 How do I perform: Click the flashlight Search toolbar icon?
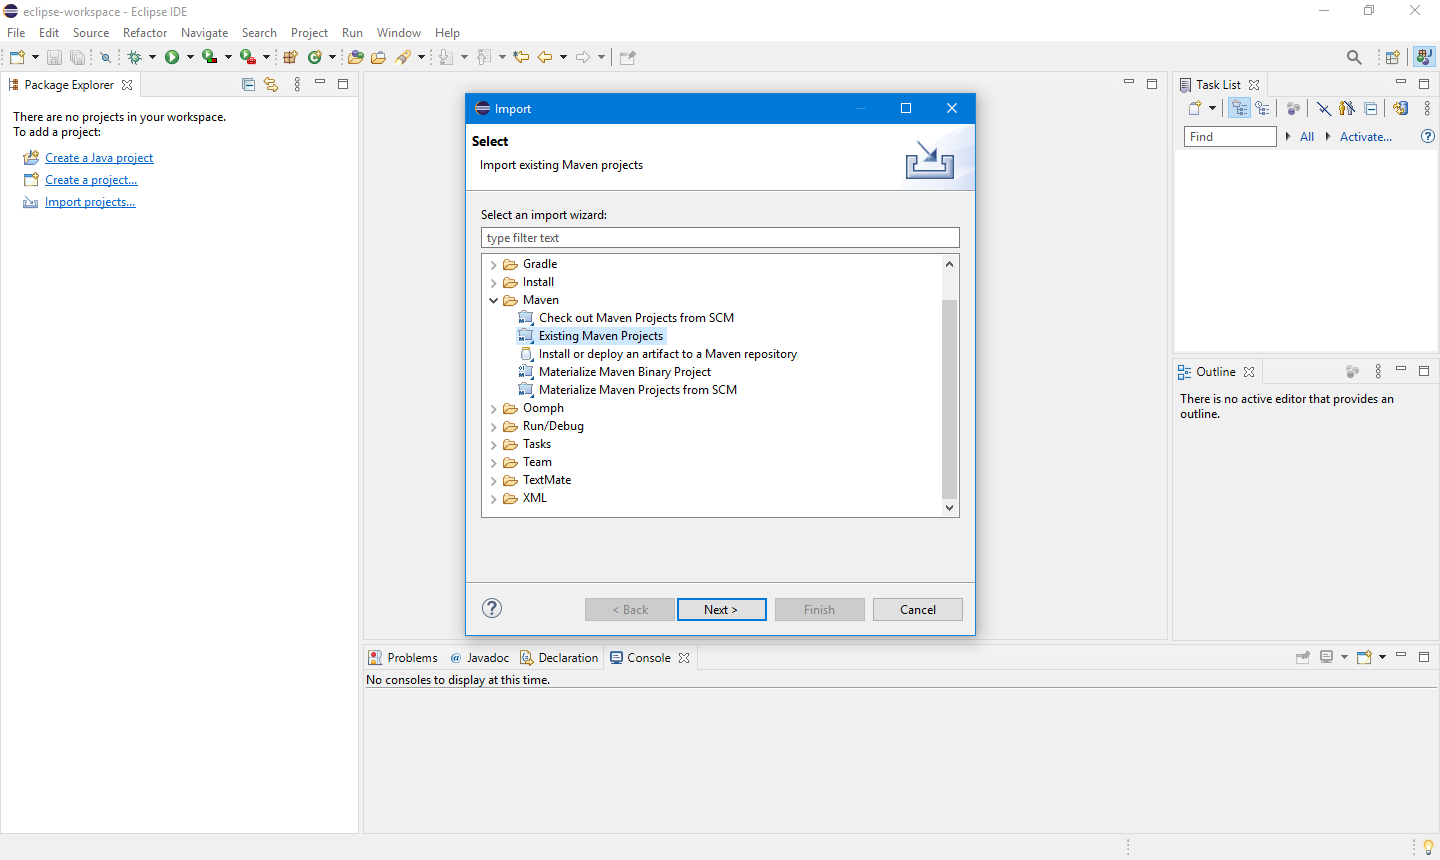403,57
